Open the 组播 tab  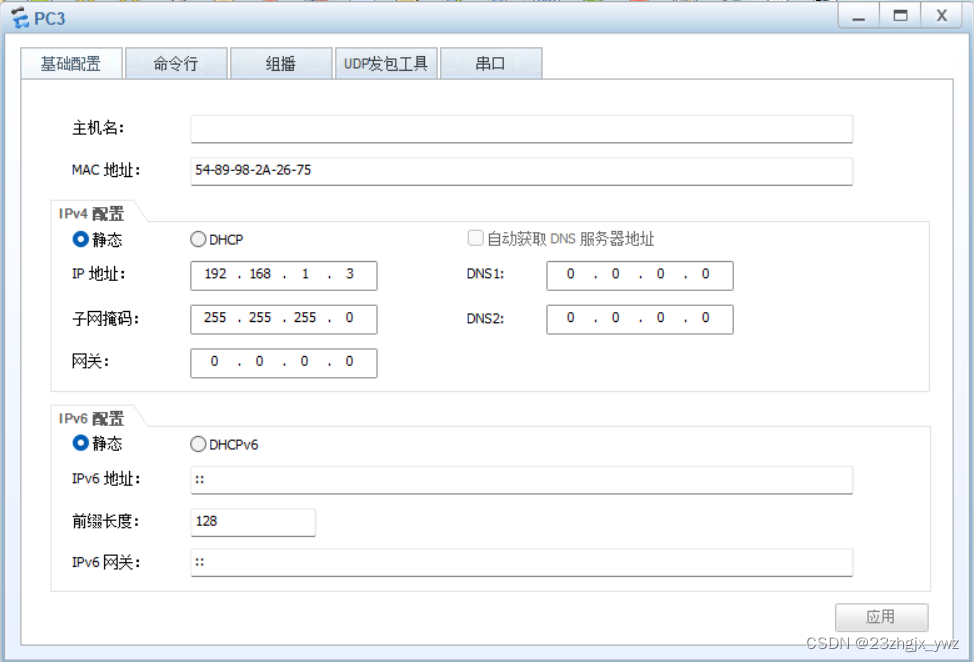click(281, 63)
